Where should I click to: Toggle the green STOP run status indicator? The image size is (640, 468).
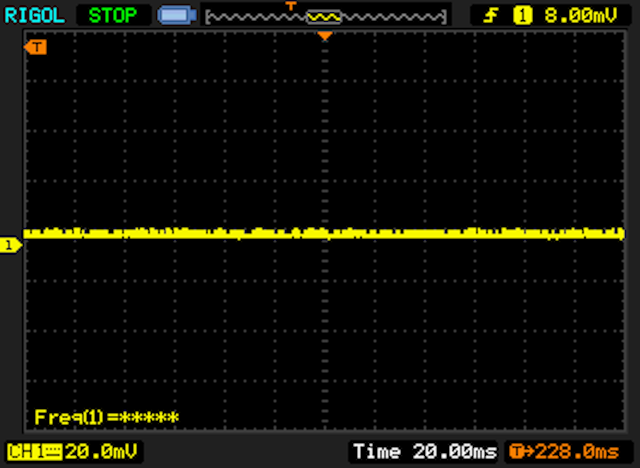pos(113,15)
